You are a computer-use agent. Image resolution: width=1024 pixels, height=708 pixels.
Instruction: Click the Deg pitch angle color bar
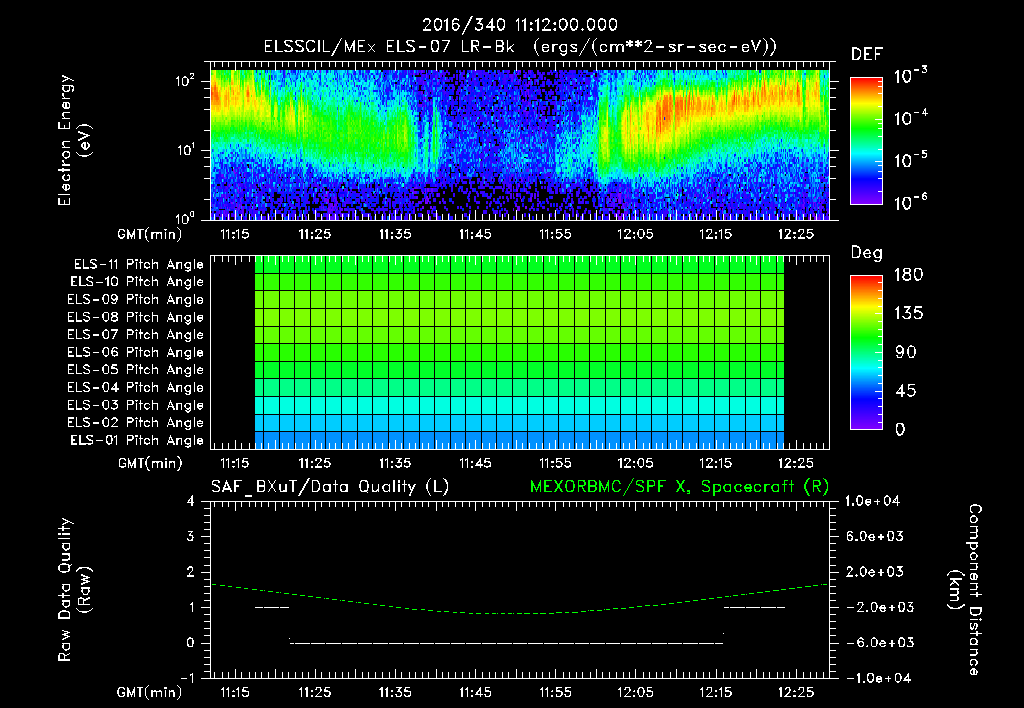coord(866,352)
